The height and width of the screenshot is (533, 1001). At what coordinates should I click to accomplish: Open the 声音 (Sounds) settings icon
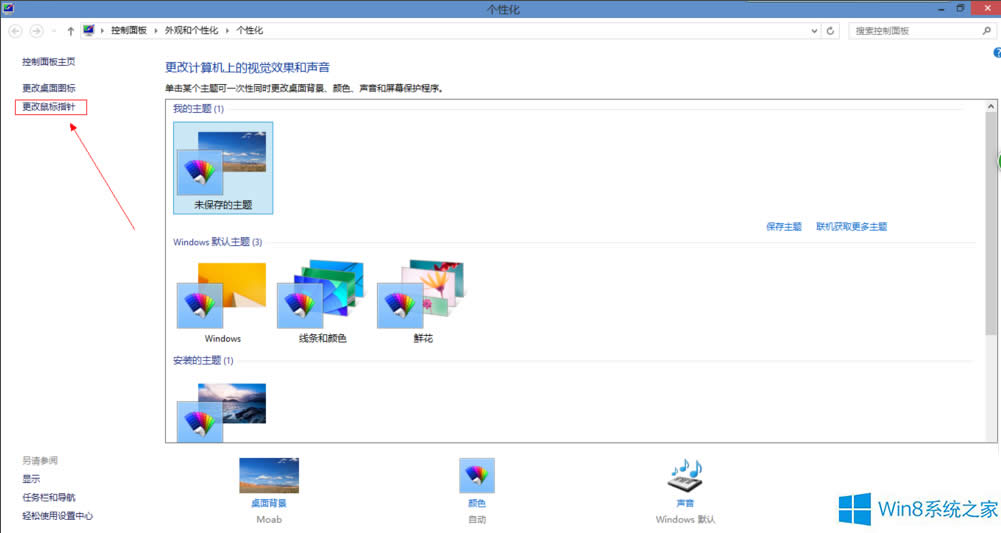click(x=686, y=476)
